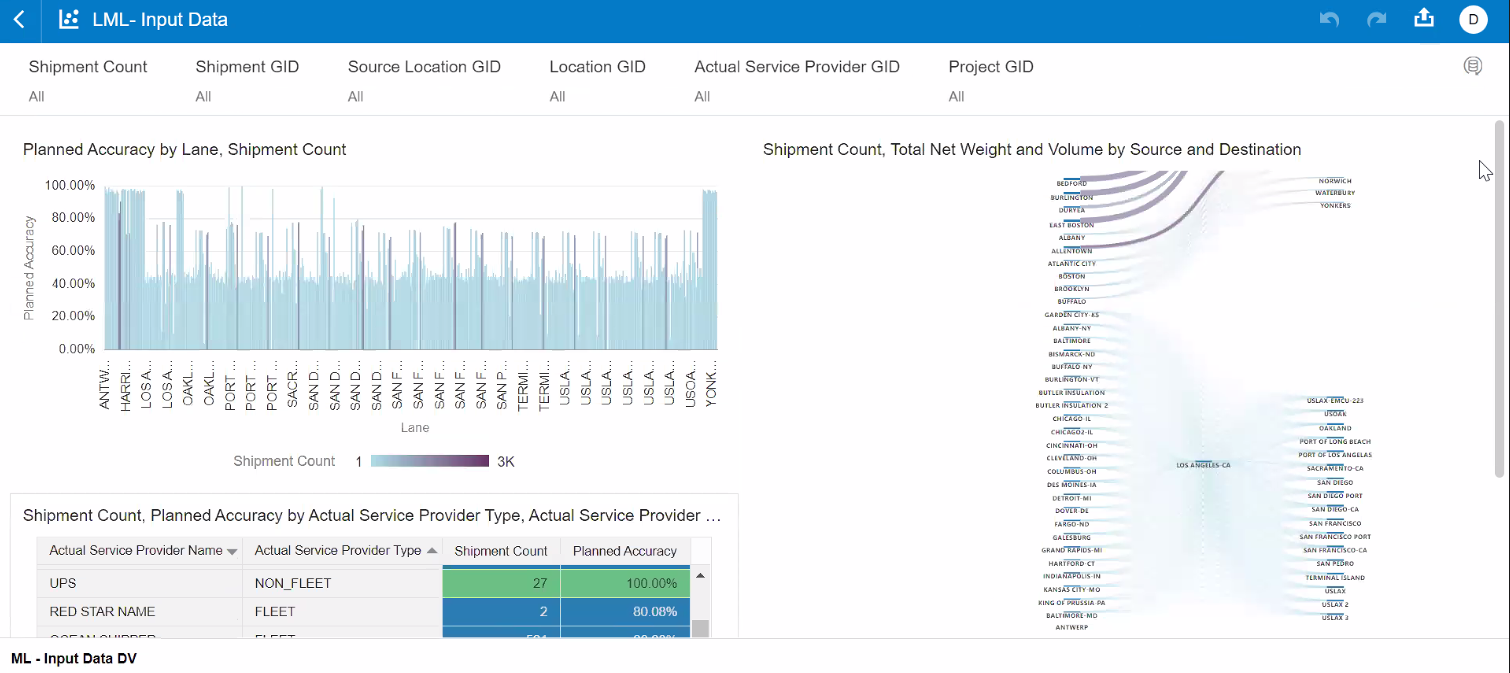This screenshot has height=673, width=1510.
Task: Click the LML- Input Data chart icon
Action: (x=69, y=20)
